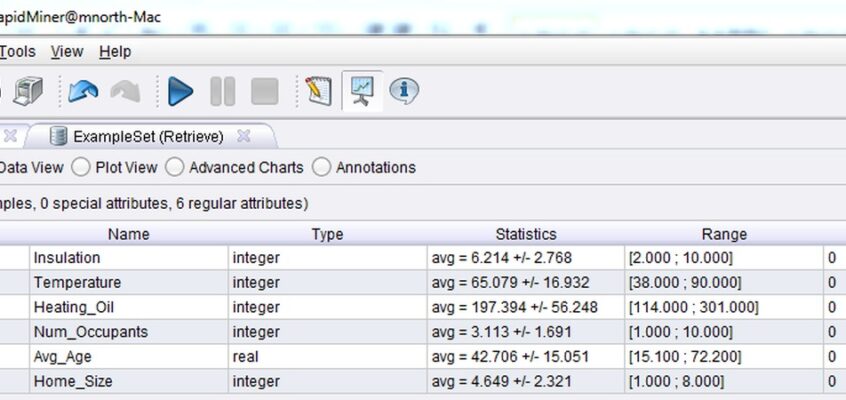Select the Annotations radio button
Viewport: 846px width, 400px height.
(x=321, y=167)
